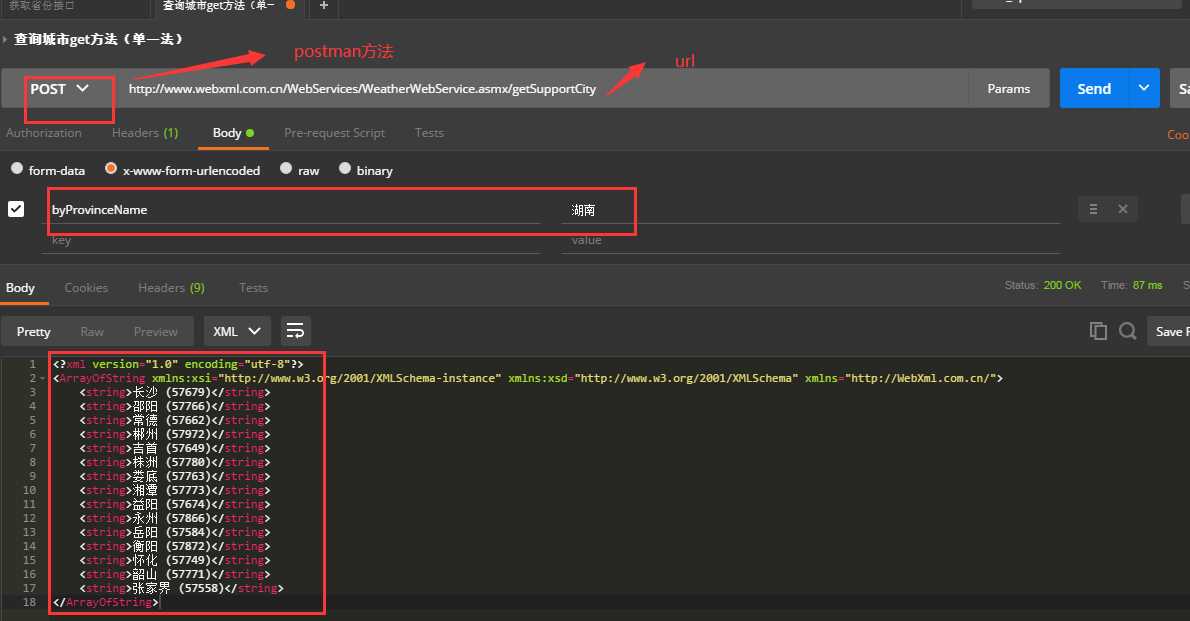Toggle word wrap icon in response toolbar
1190x621 pixels.
point(294,331)
